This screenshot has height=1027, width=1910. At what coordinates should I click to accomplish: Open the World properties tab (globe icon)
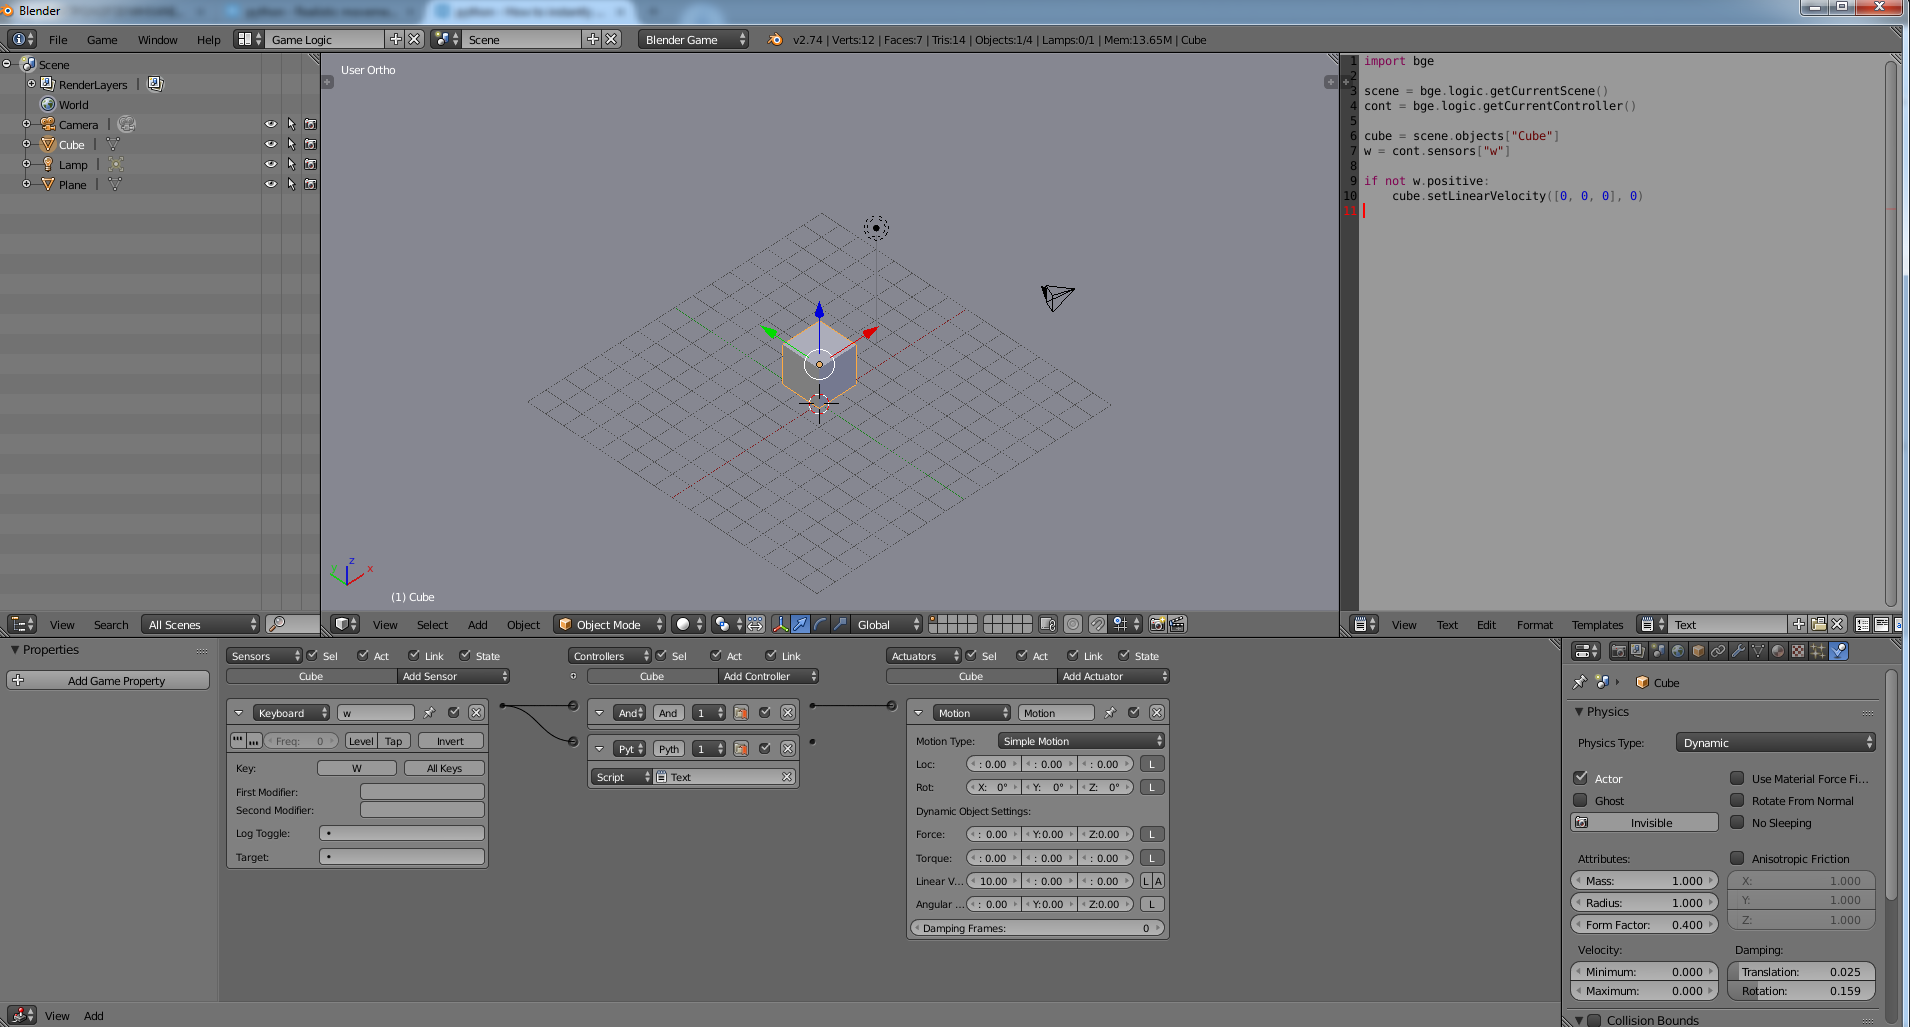click(x=1678, y=651)
